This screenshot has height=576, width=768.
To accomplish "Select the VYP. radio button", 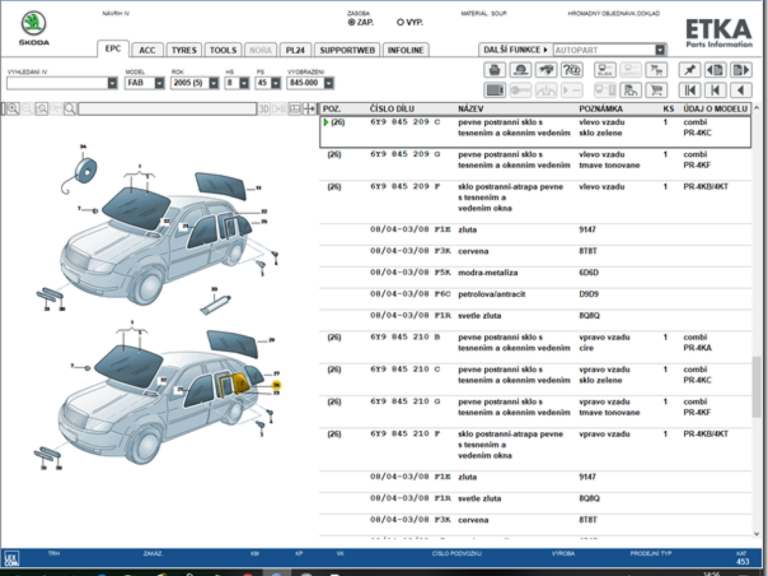I will [x=400, y=21].
